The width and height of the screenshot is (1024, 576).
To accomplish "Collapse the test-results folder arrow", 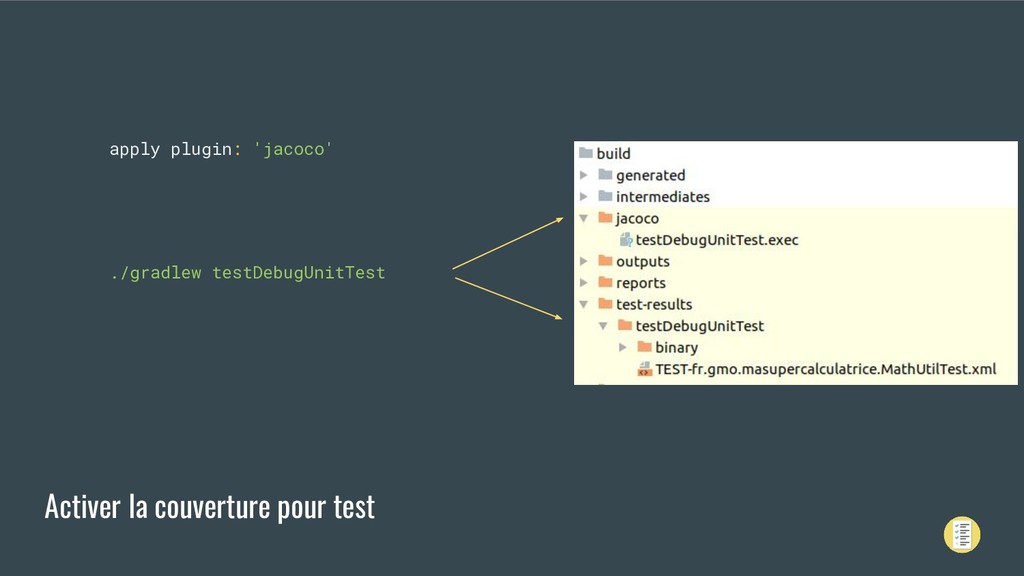I will pyautogui.click(x=584, y=304).
